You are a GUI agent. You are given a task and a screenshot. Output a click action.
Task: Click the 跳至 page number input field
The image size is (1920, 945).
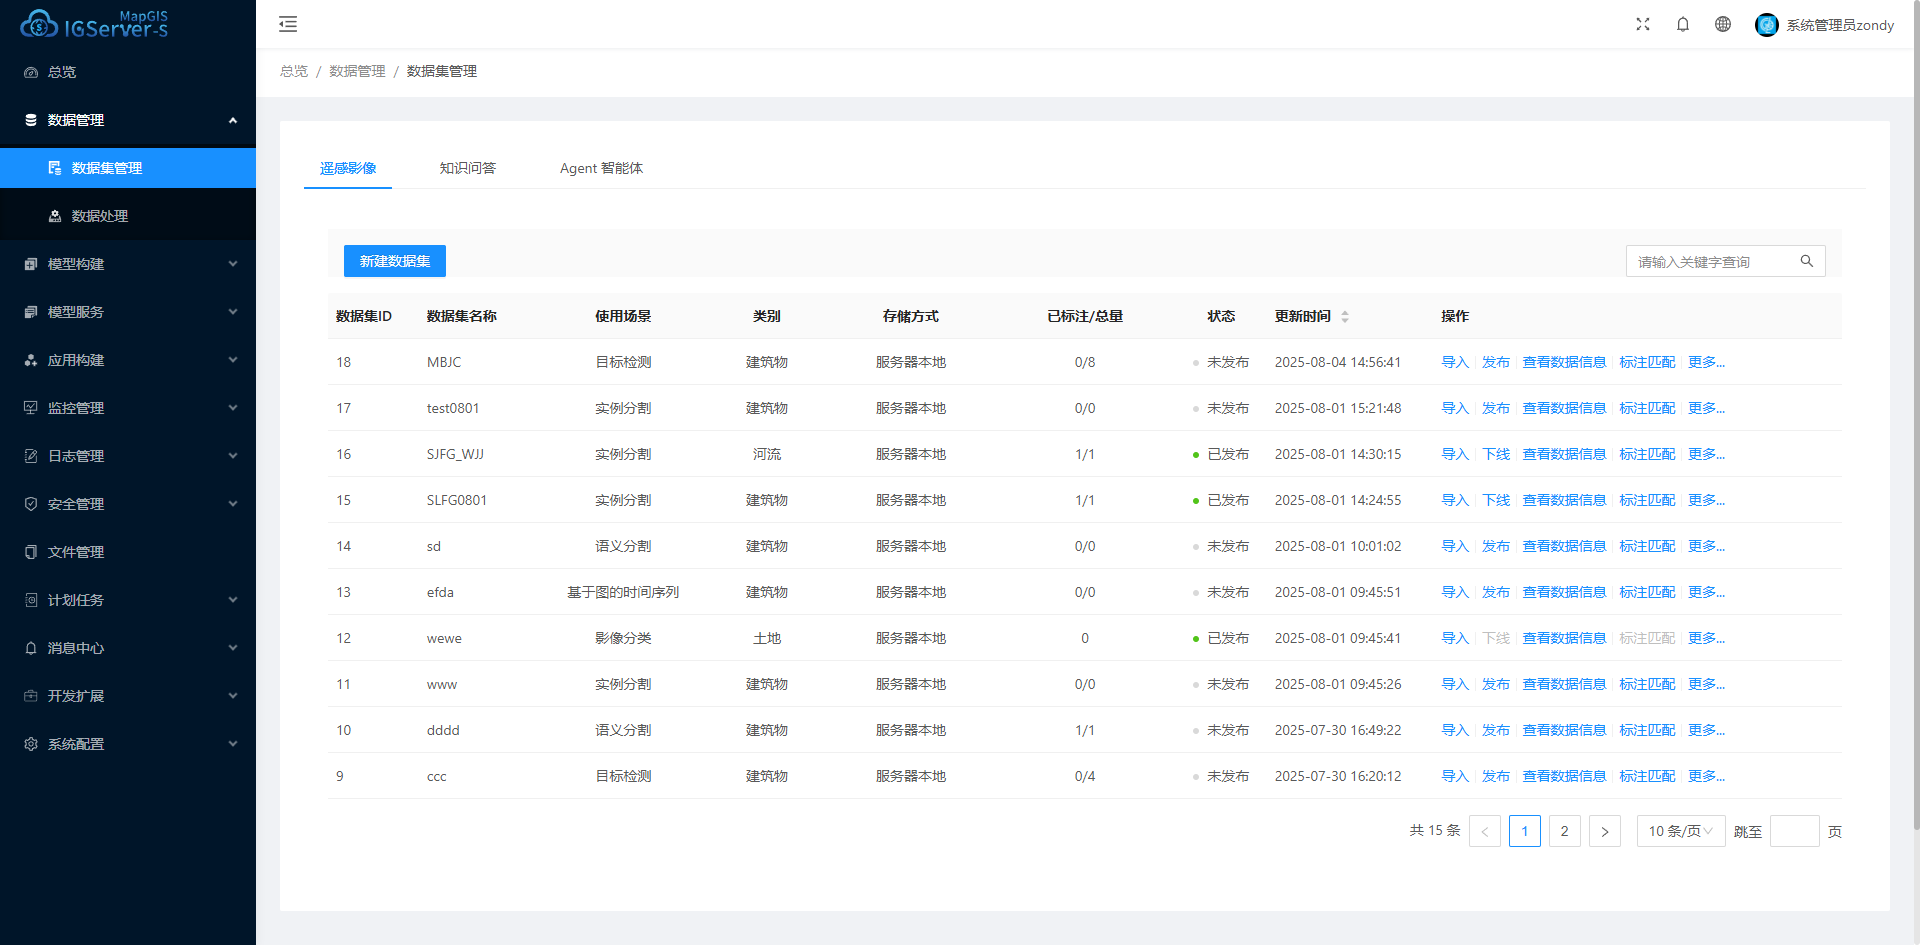click(1794, 831)
